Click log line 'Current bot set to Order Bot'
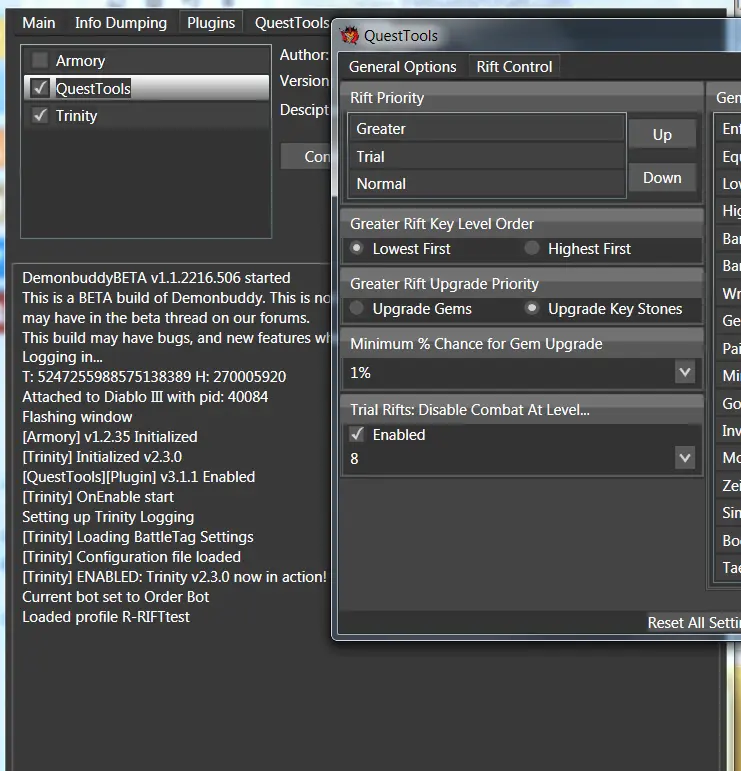This screenshot has height=771, width=741. coord(116,596)
